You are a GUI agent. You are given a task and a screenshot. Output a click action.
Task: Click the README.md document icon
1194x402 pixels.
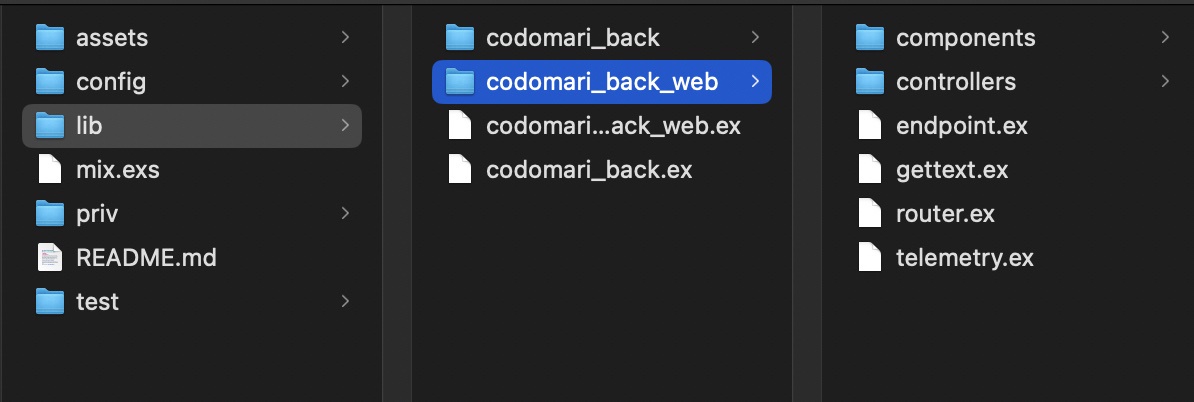(49, 257)
